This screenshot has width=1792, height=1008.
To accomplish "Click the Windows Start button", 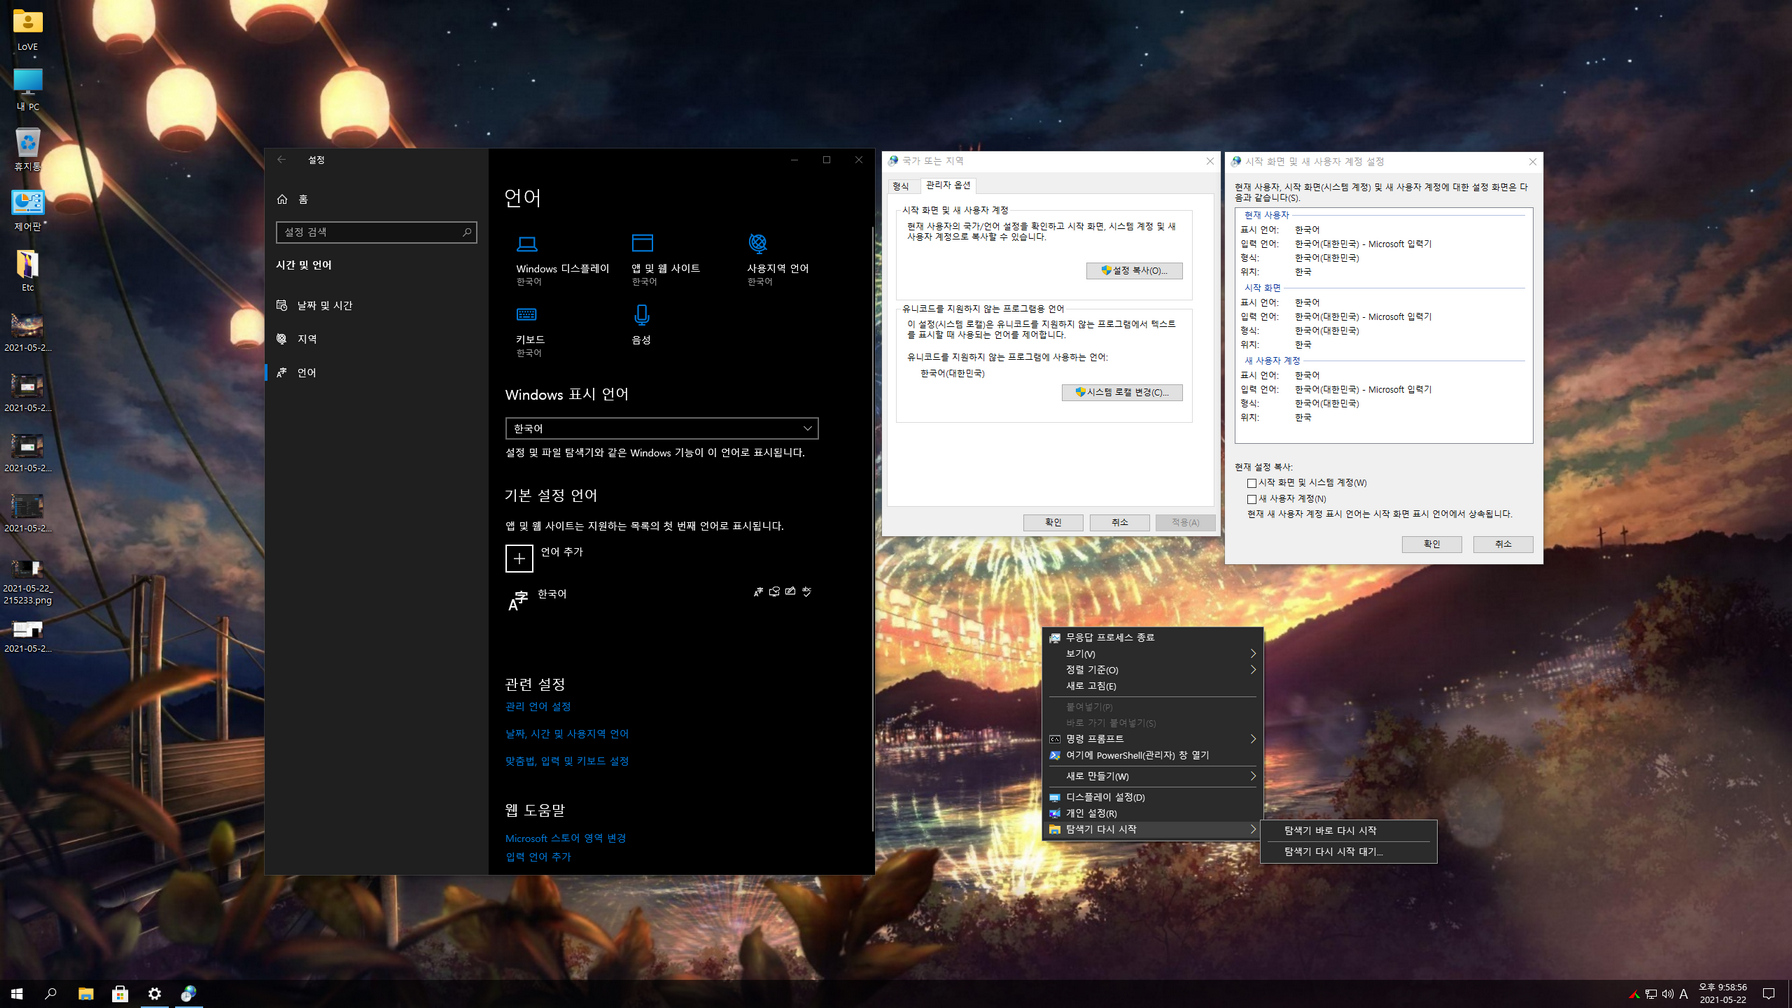I will click(x=16, y=994).
